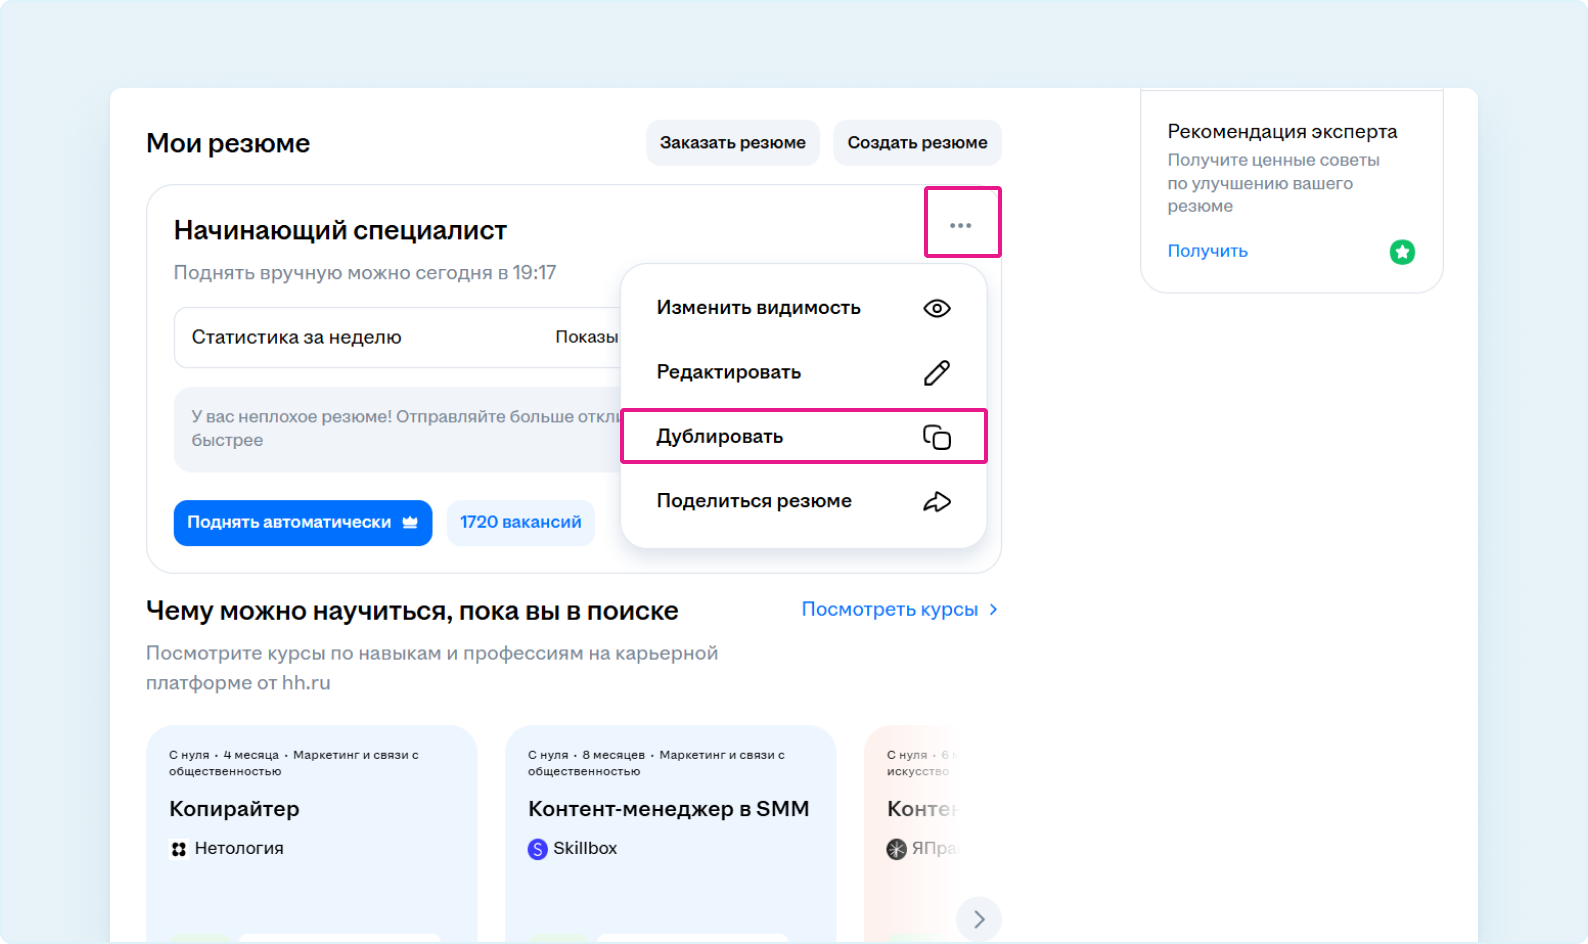This screenshot has width=1588, height=944.
Task: Choose Редактировать from the menu
Action: [x=728, y=372]
